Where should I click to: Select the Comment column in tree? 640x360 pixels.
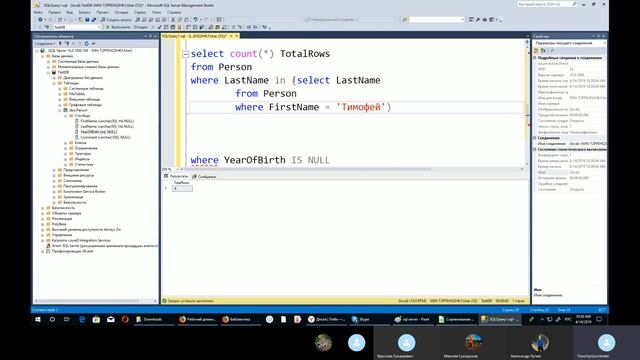105,137
